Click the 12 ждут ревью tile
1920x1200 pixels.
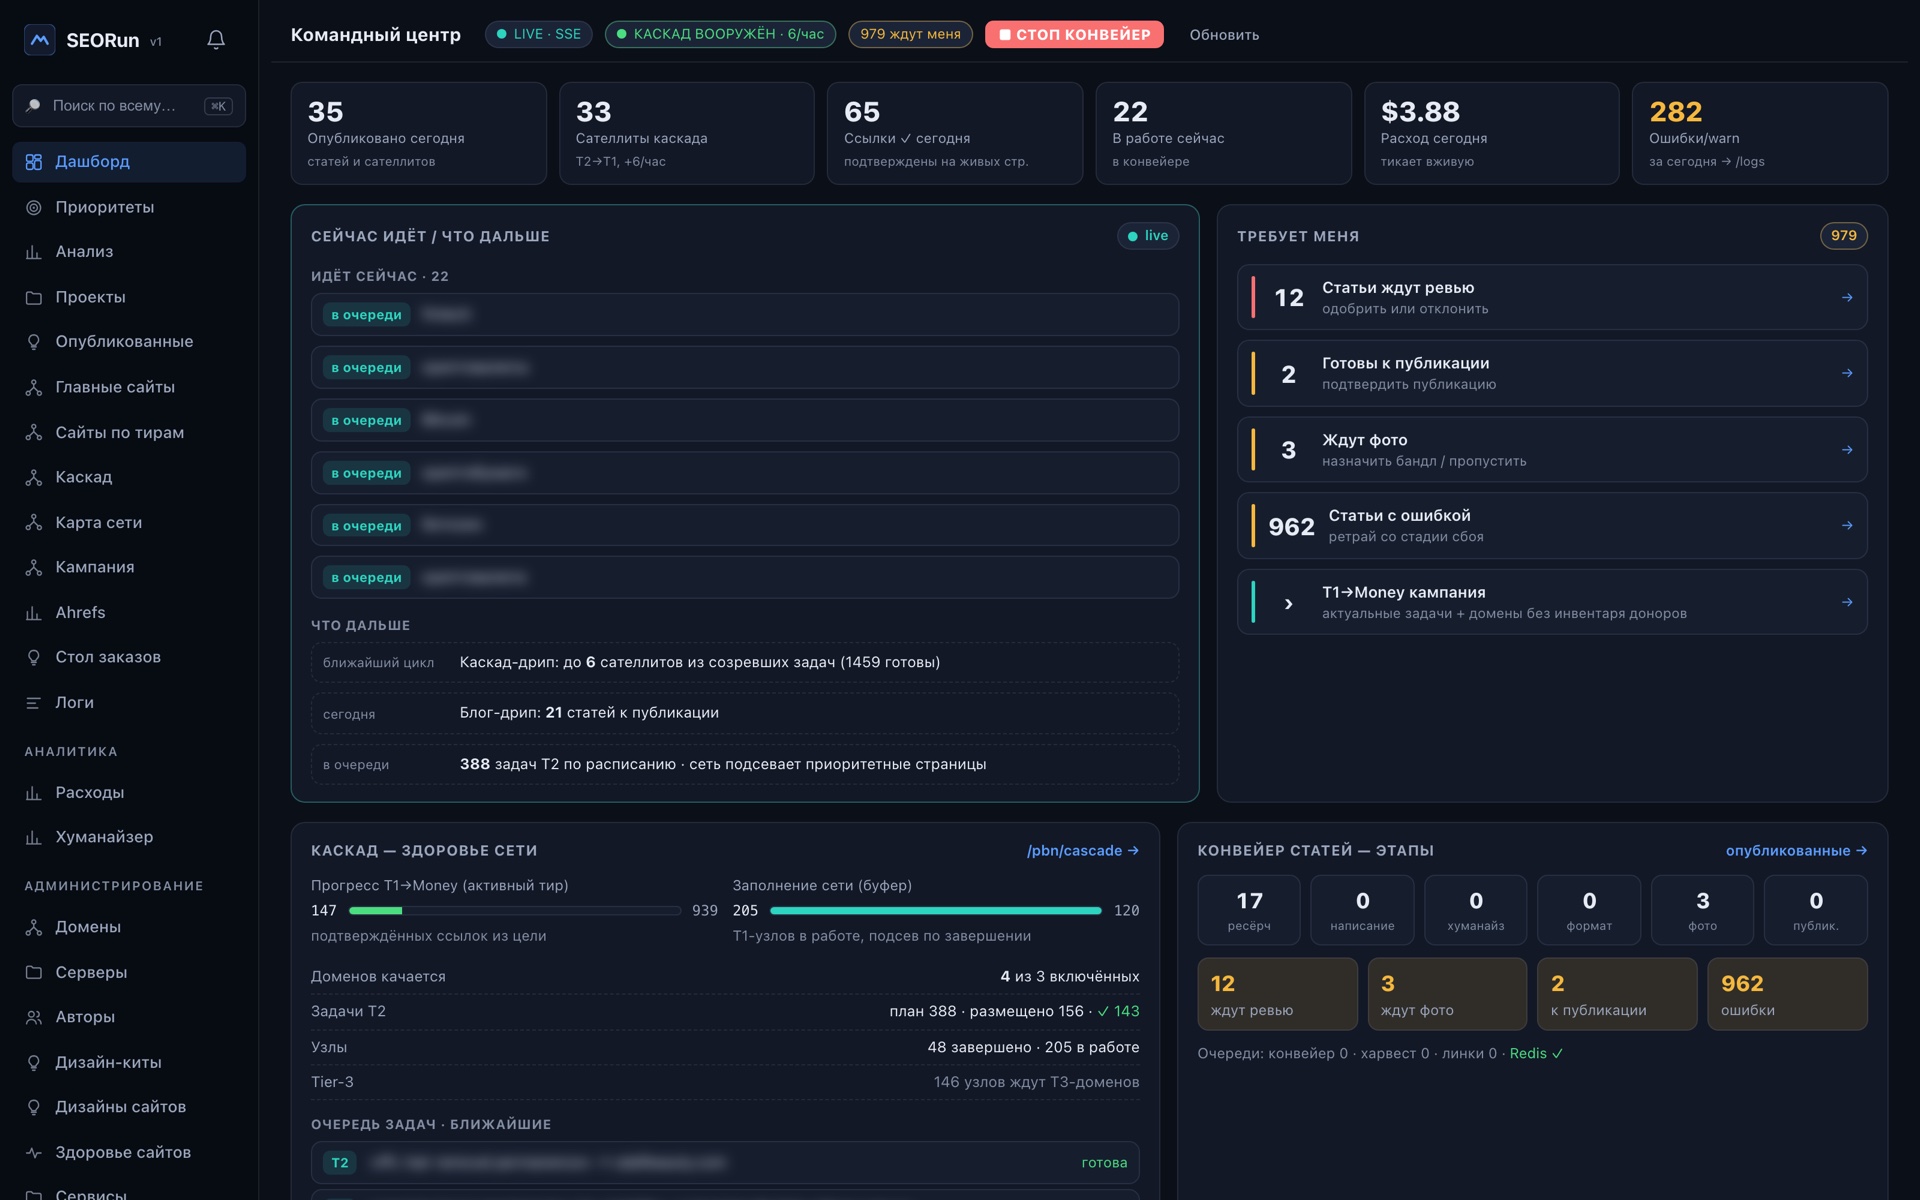1277,994
